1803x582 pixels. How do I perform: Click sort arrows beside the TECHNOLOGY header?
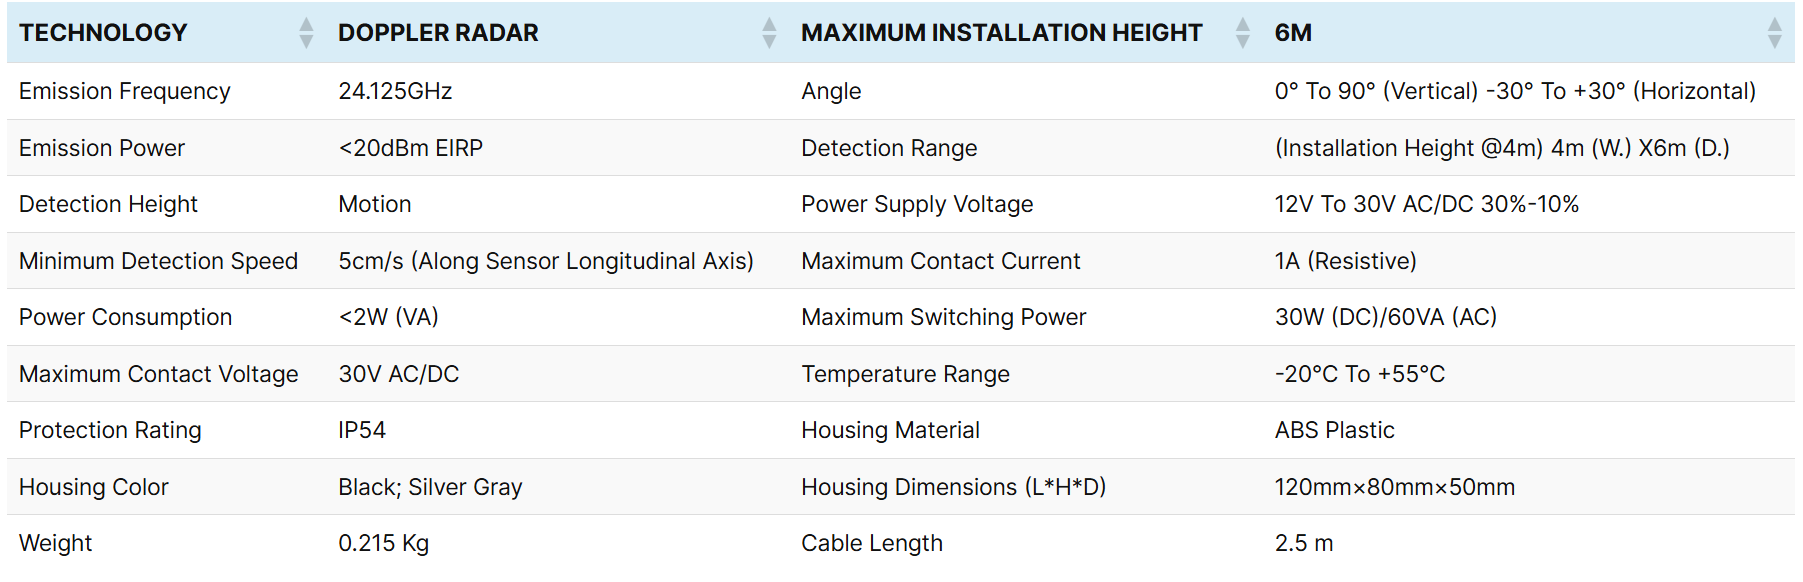coord(306,33)
